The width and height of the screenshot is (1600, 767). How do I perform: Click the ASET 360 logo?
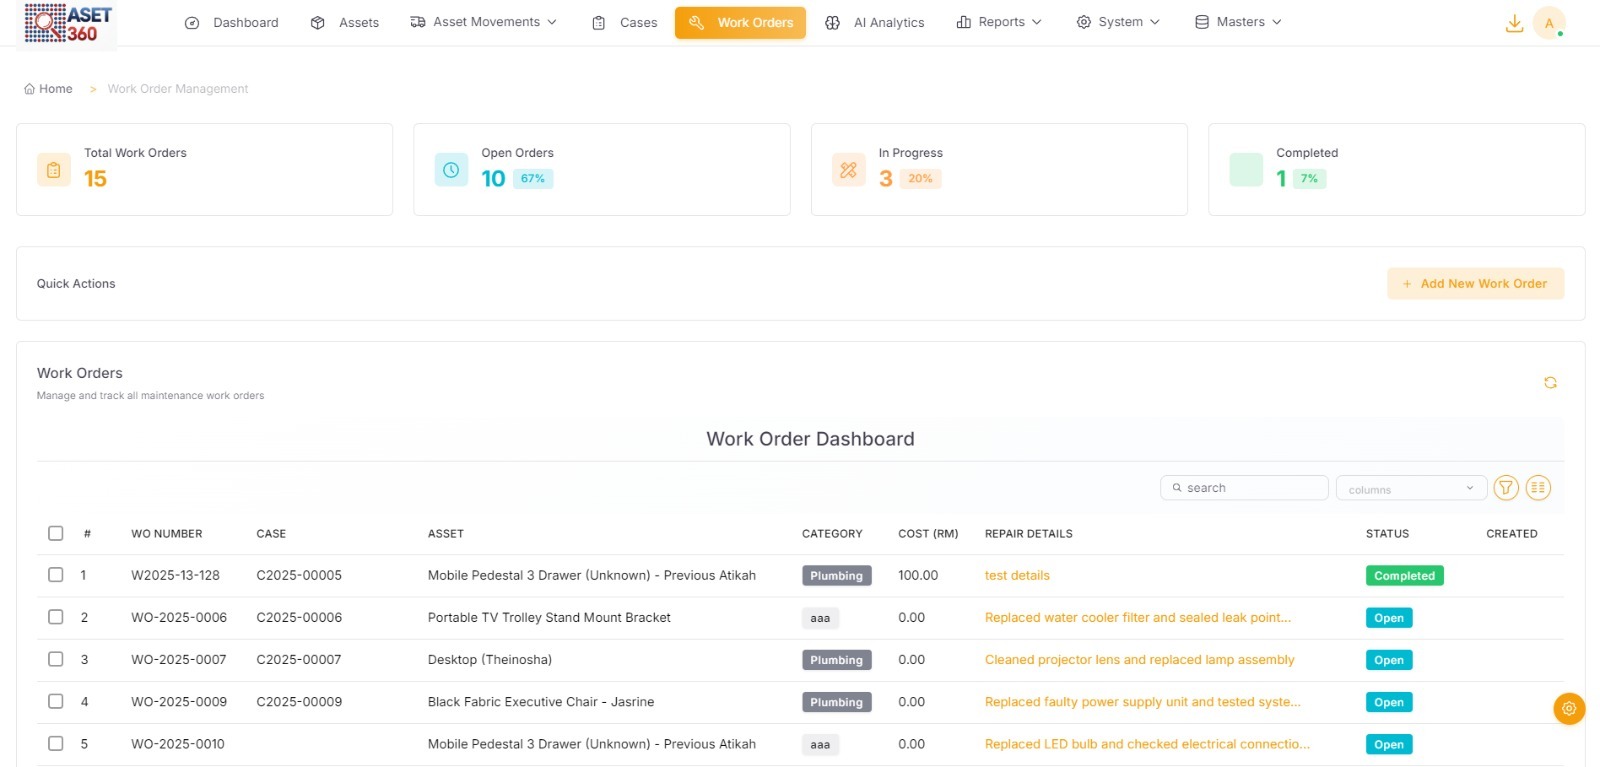coord(68,23)
